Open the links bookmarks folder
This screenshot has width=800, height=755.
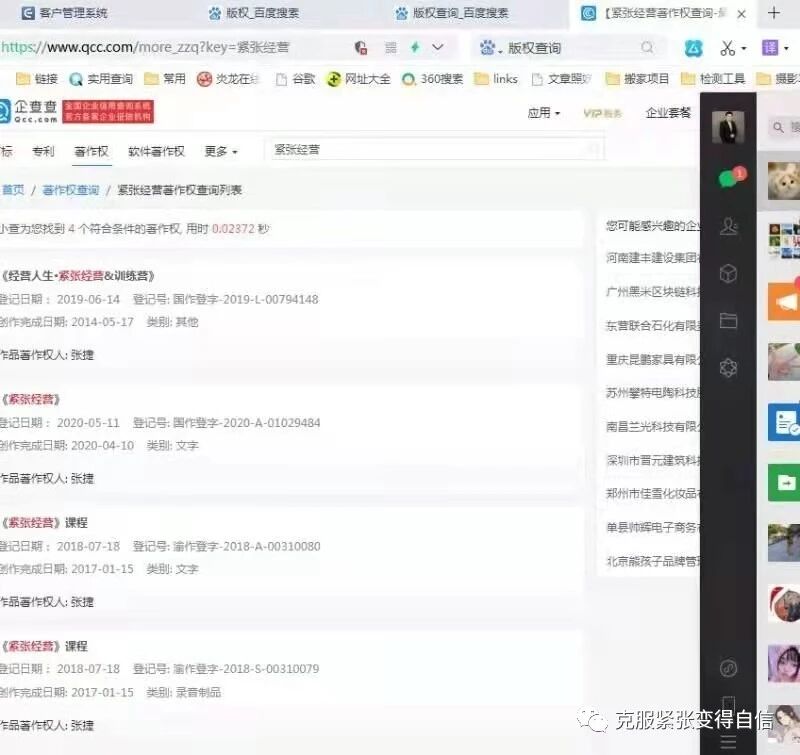point(496,79)
